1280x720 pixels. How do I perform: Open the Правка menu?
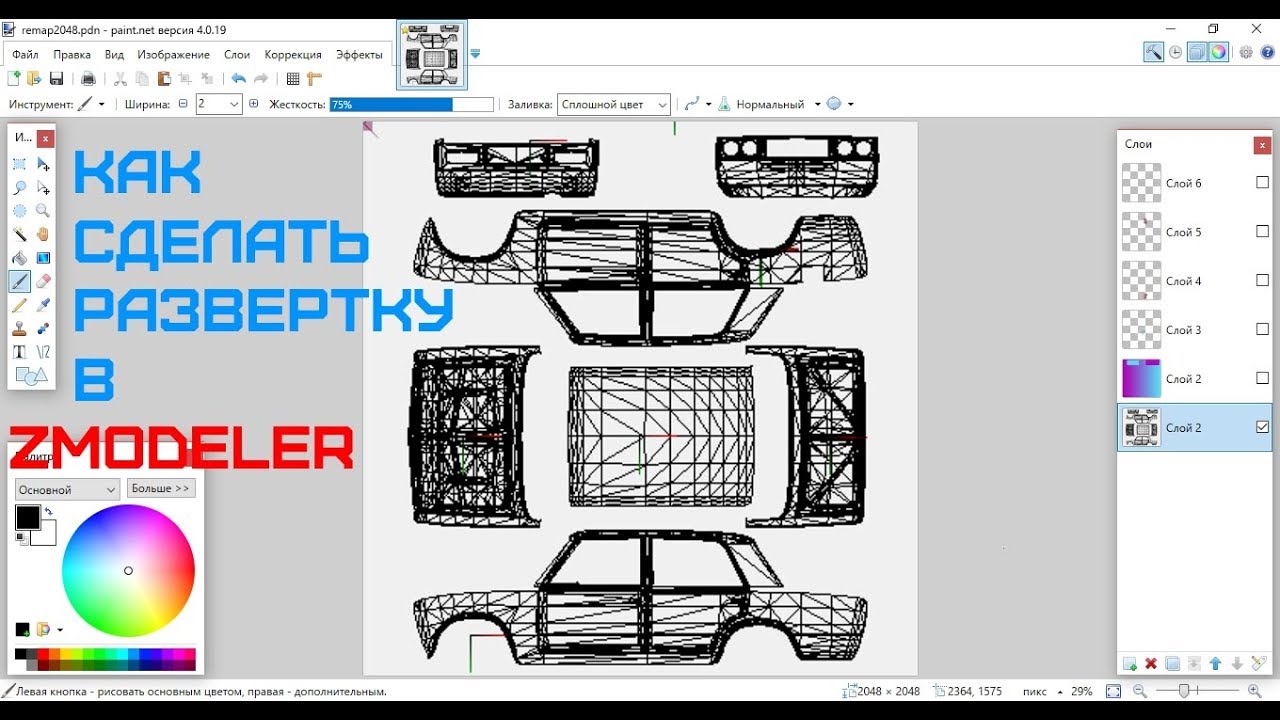click(72, 55)
